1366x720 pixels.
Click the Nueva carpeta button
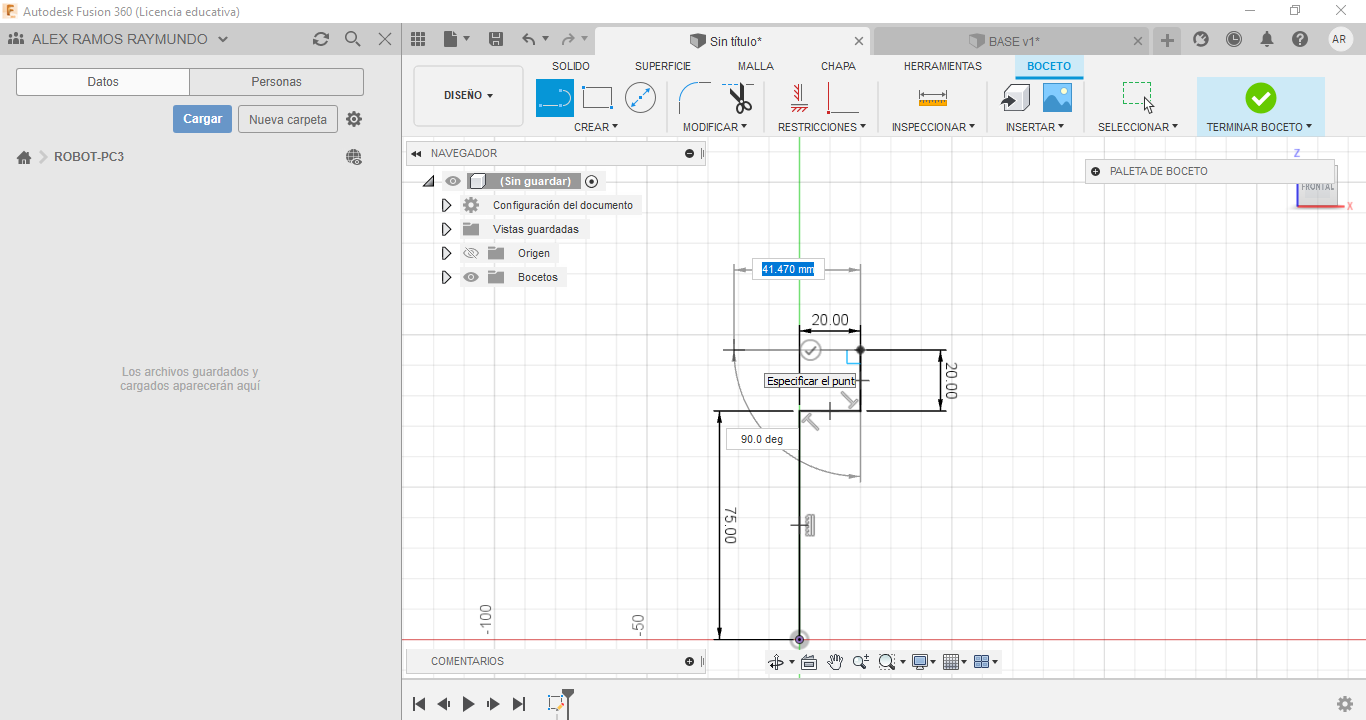pos(288,119)
